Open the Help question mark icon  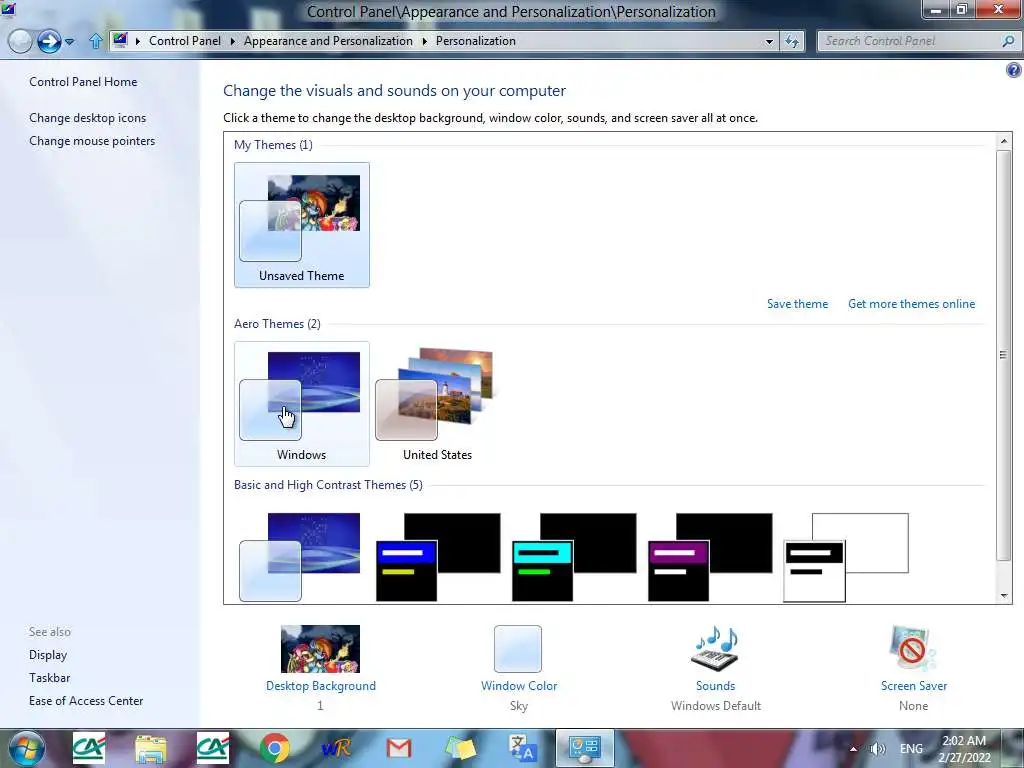(1014, 70)
